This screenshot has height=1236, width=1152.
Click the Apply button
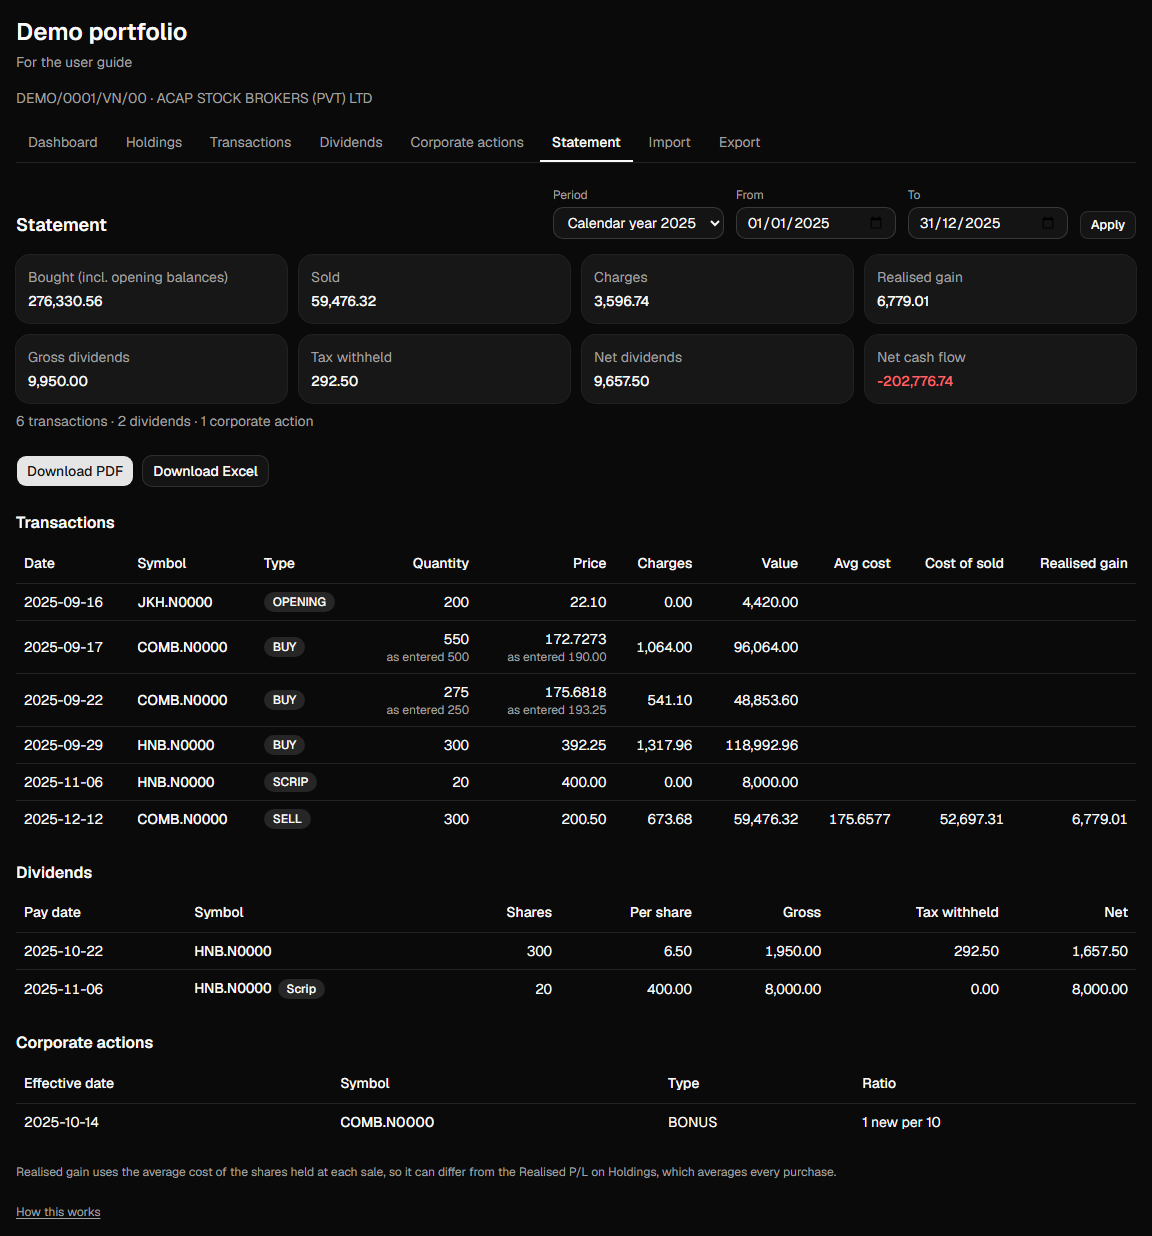click(1108, 225)
